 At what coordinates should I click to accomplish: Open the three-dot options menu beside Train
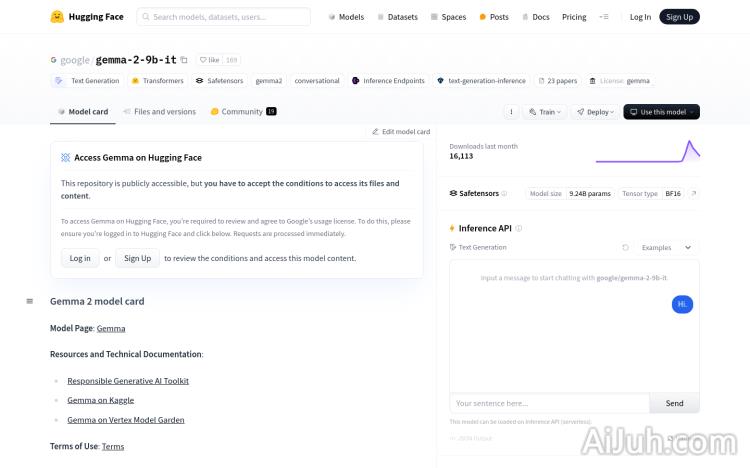511,112
